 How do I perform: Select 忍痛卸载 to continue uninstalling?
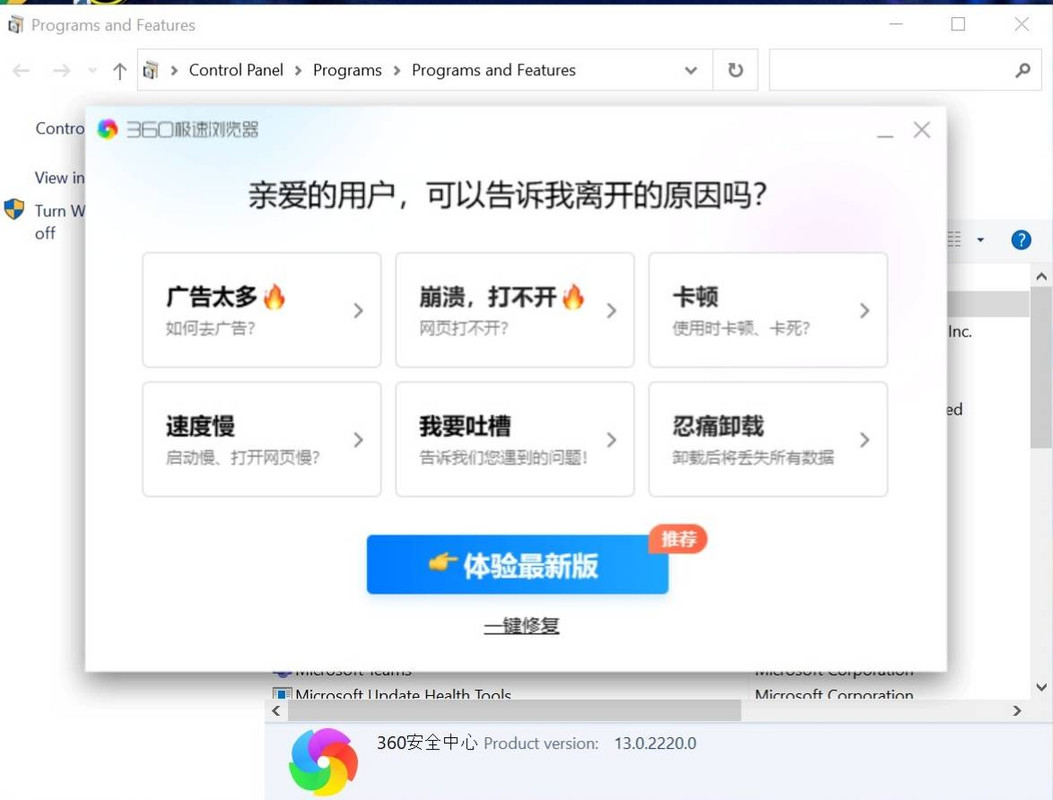[x=768, y=439]
